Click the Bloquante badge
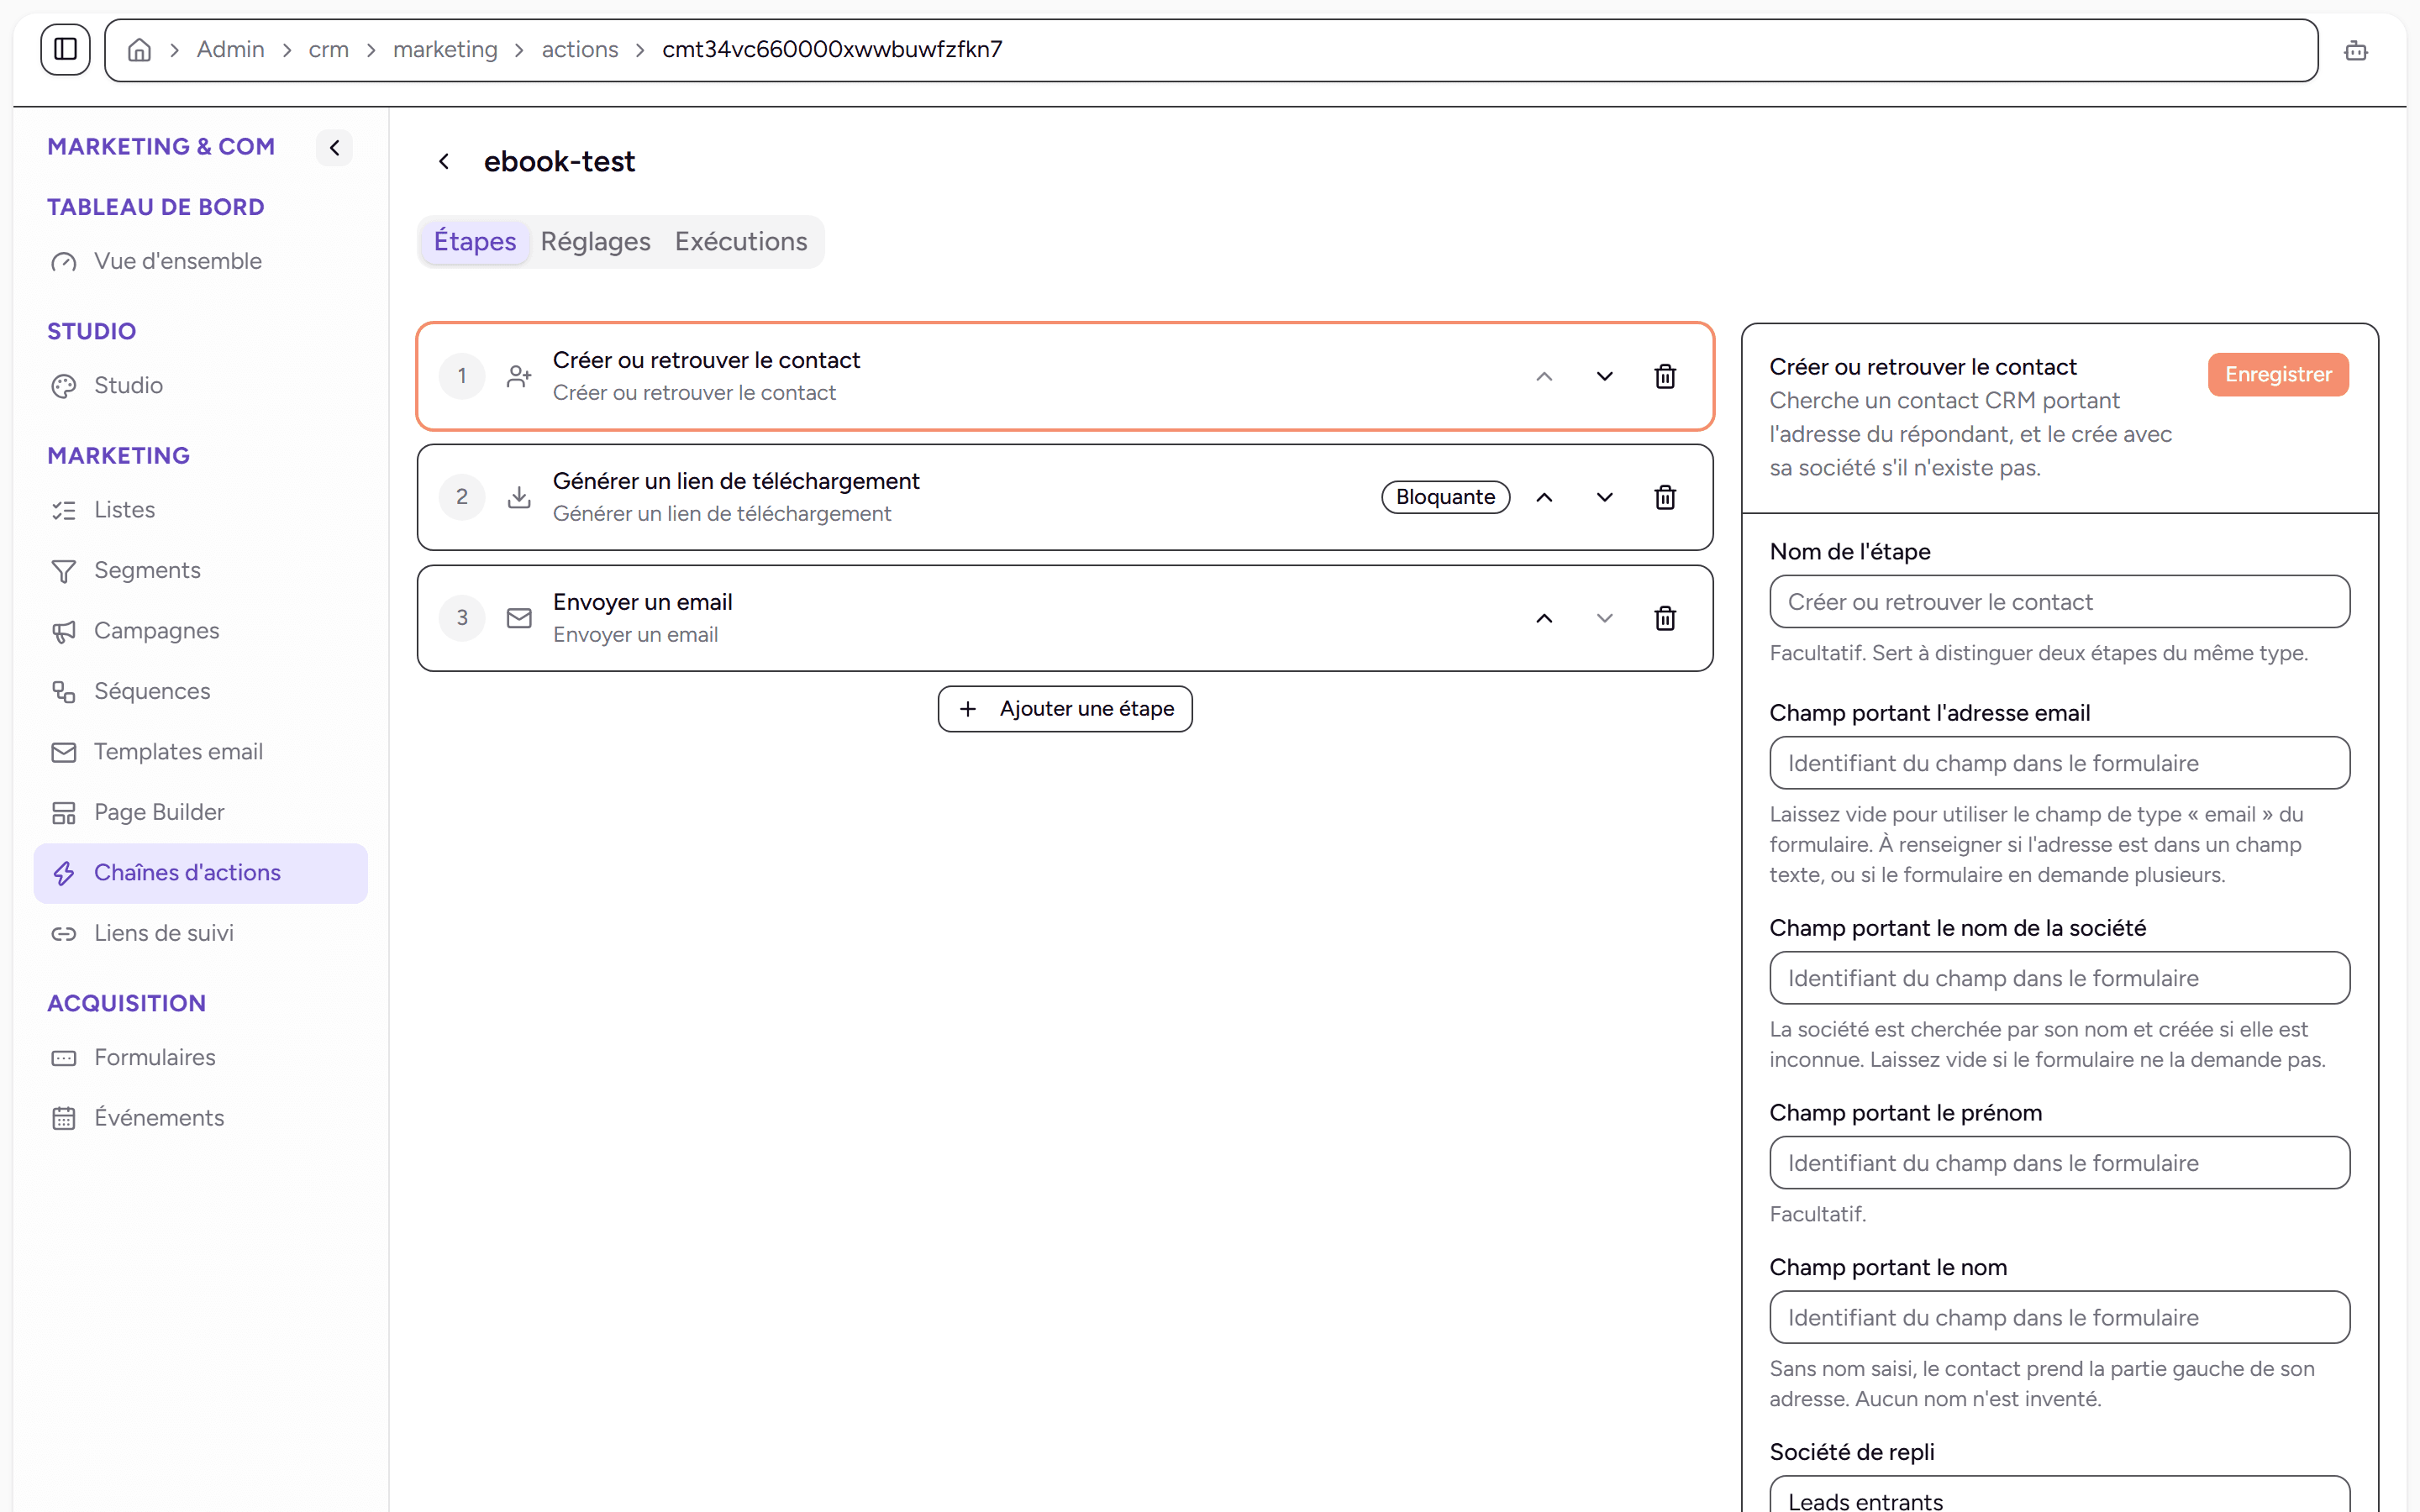This screenshot has width=2420, height=1512. [1445, 497]
